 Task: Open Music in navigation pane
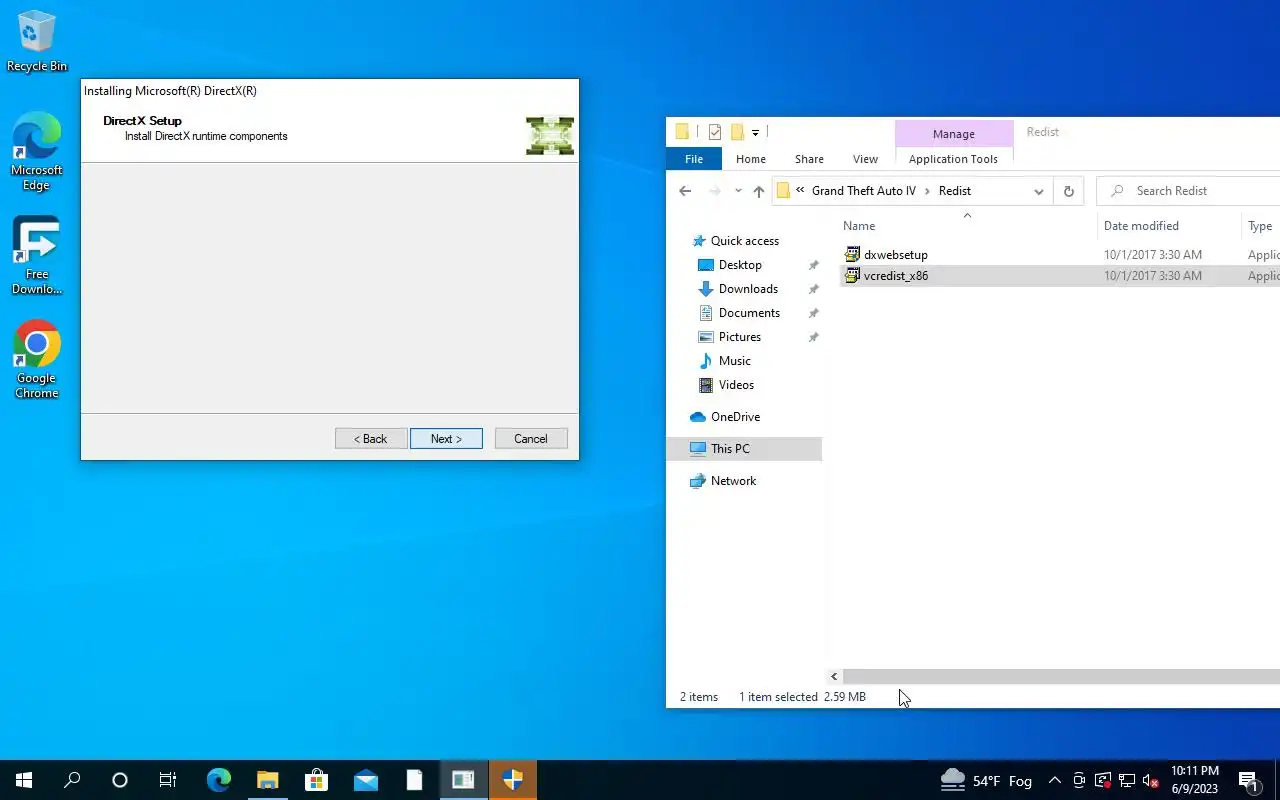pyautogui.click(x=734, y=361)
